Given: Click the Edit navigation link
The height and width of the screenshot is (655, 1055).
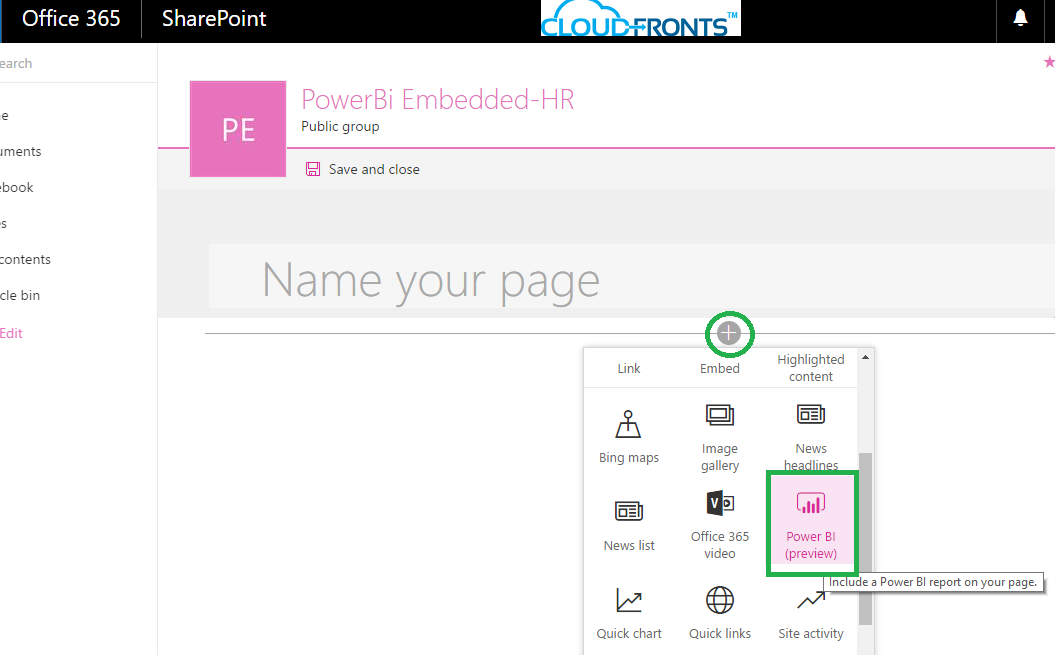Looking at the screenshot, I should [11, 333].
